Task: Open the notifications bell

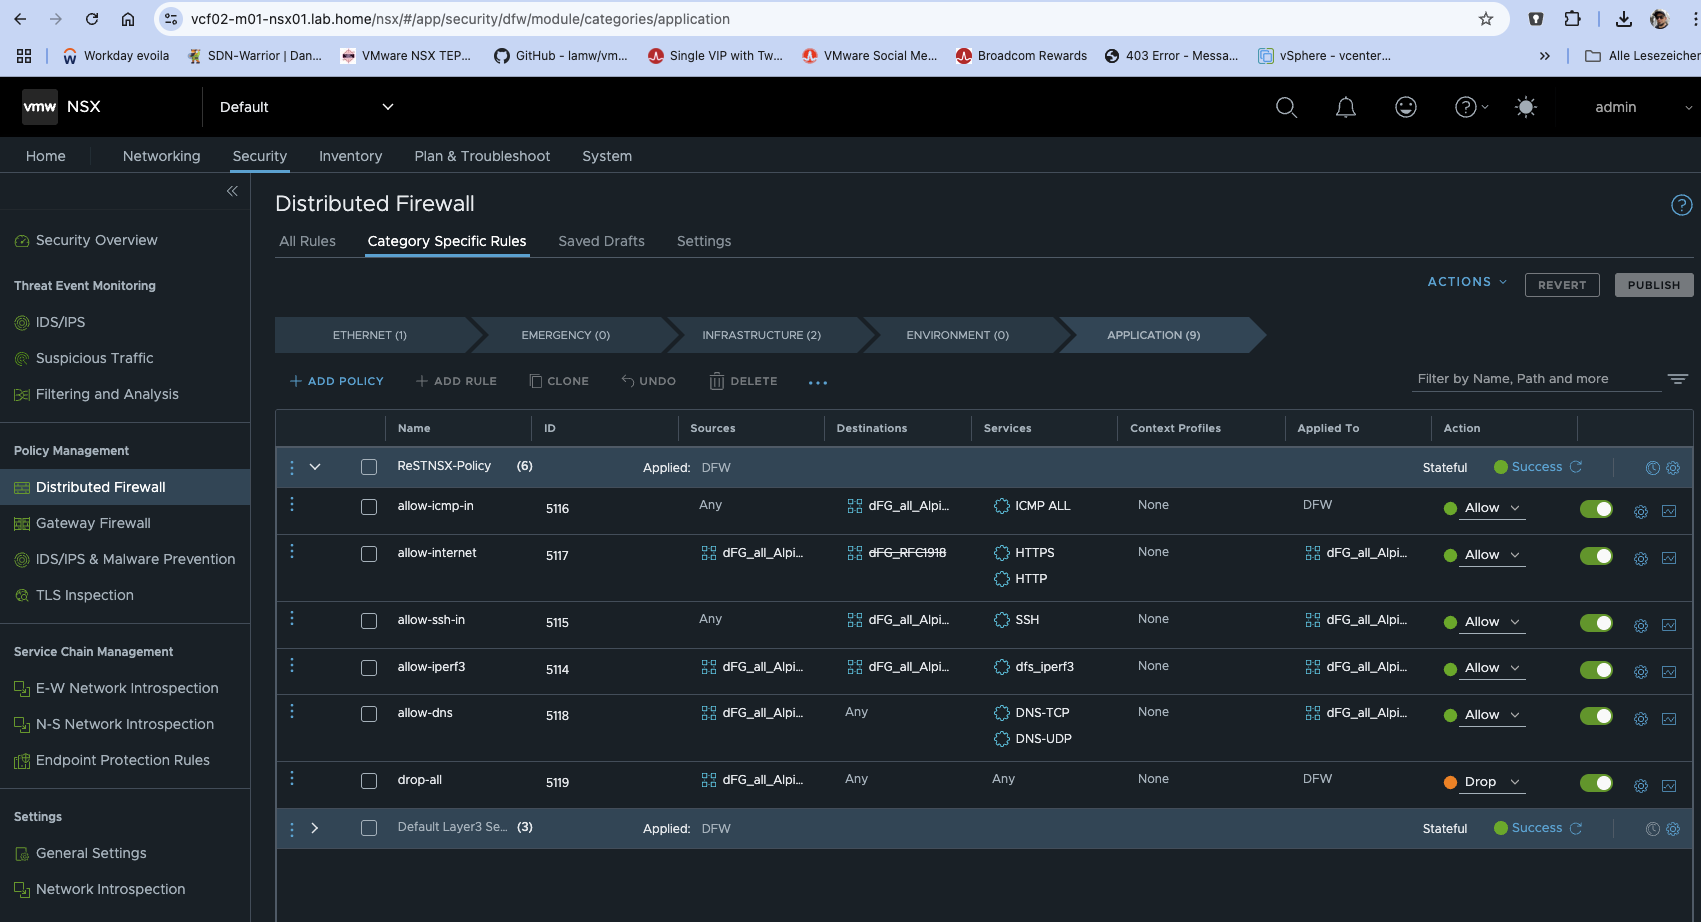Action: [1346, 107]
